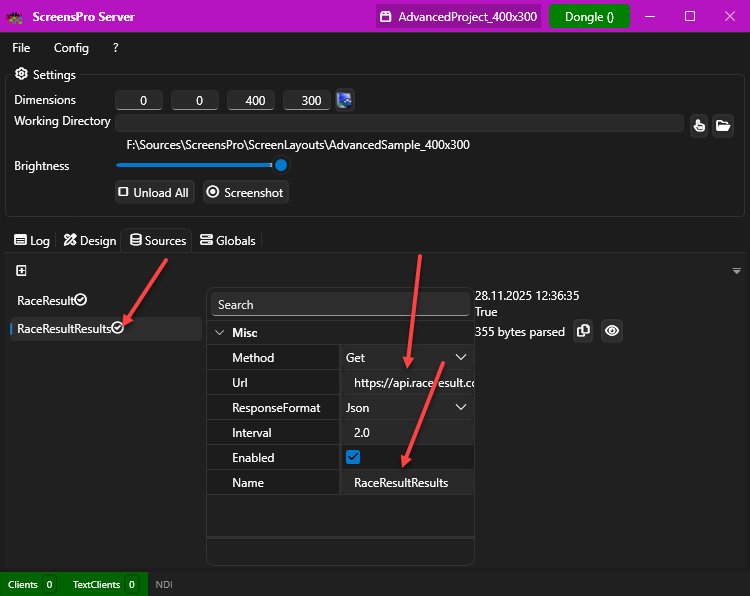This screenshot has width=750, height=596.
Task: Uncheck the Enabled checkbox
Action: pyautogui.click(x=353, y=457)
